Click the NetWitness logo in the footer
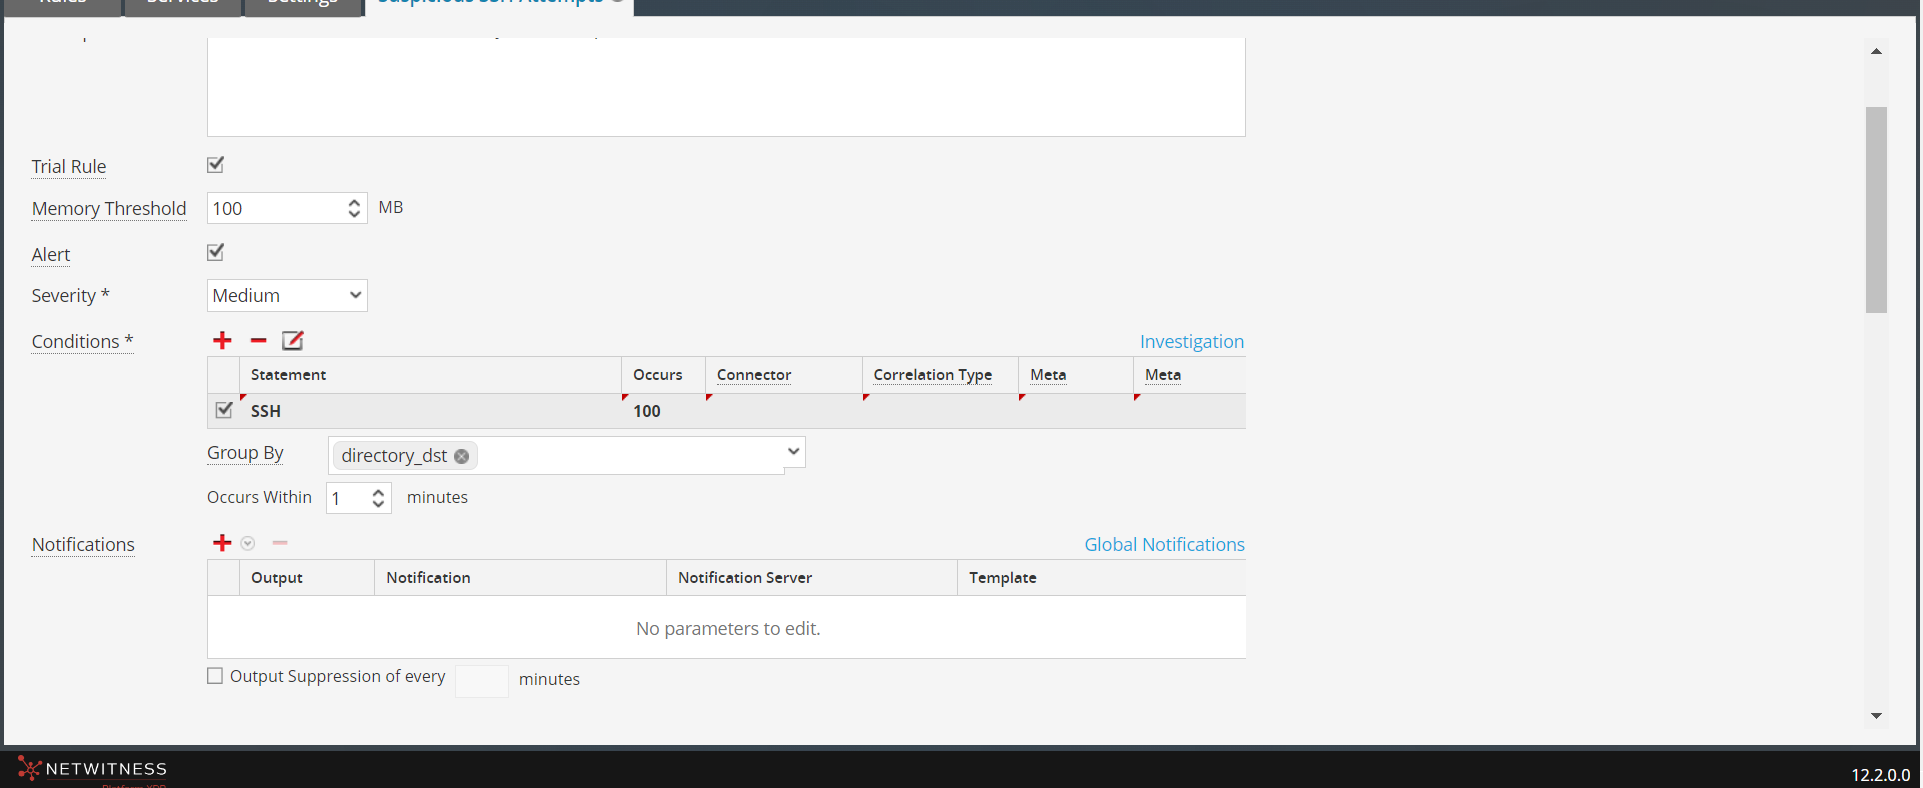Viewport: 1923px width, 788px height. pos(92,769)
